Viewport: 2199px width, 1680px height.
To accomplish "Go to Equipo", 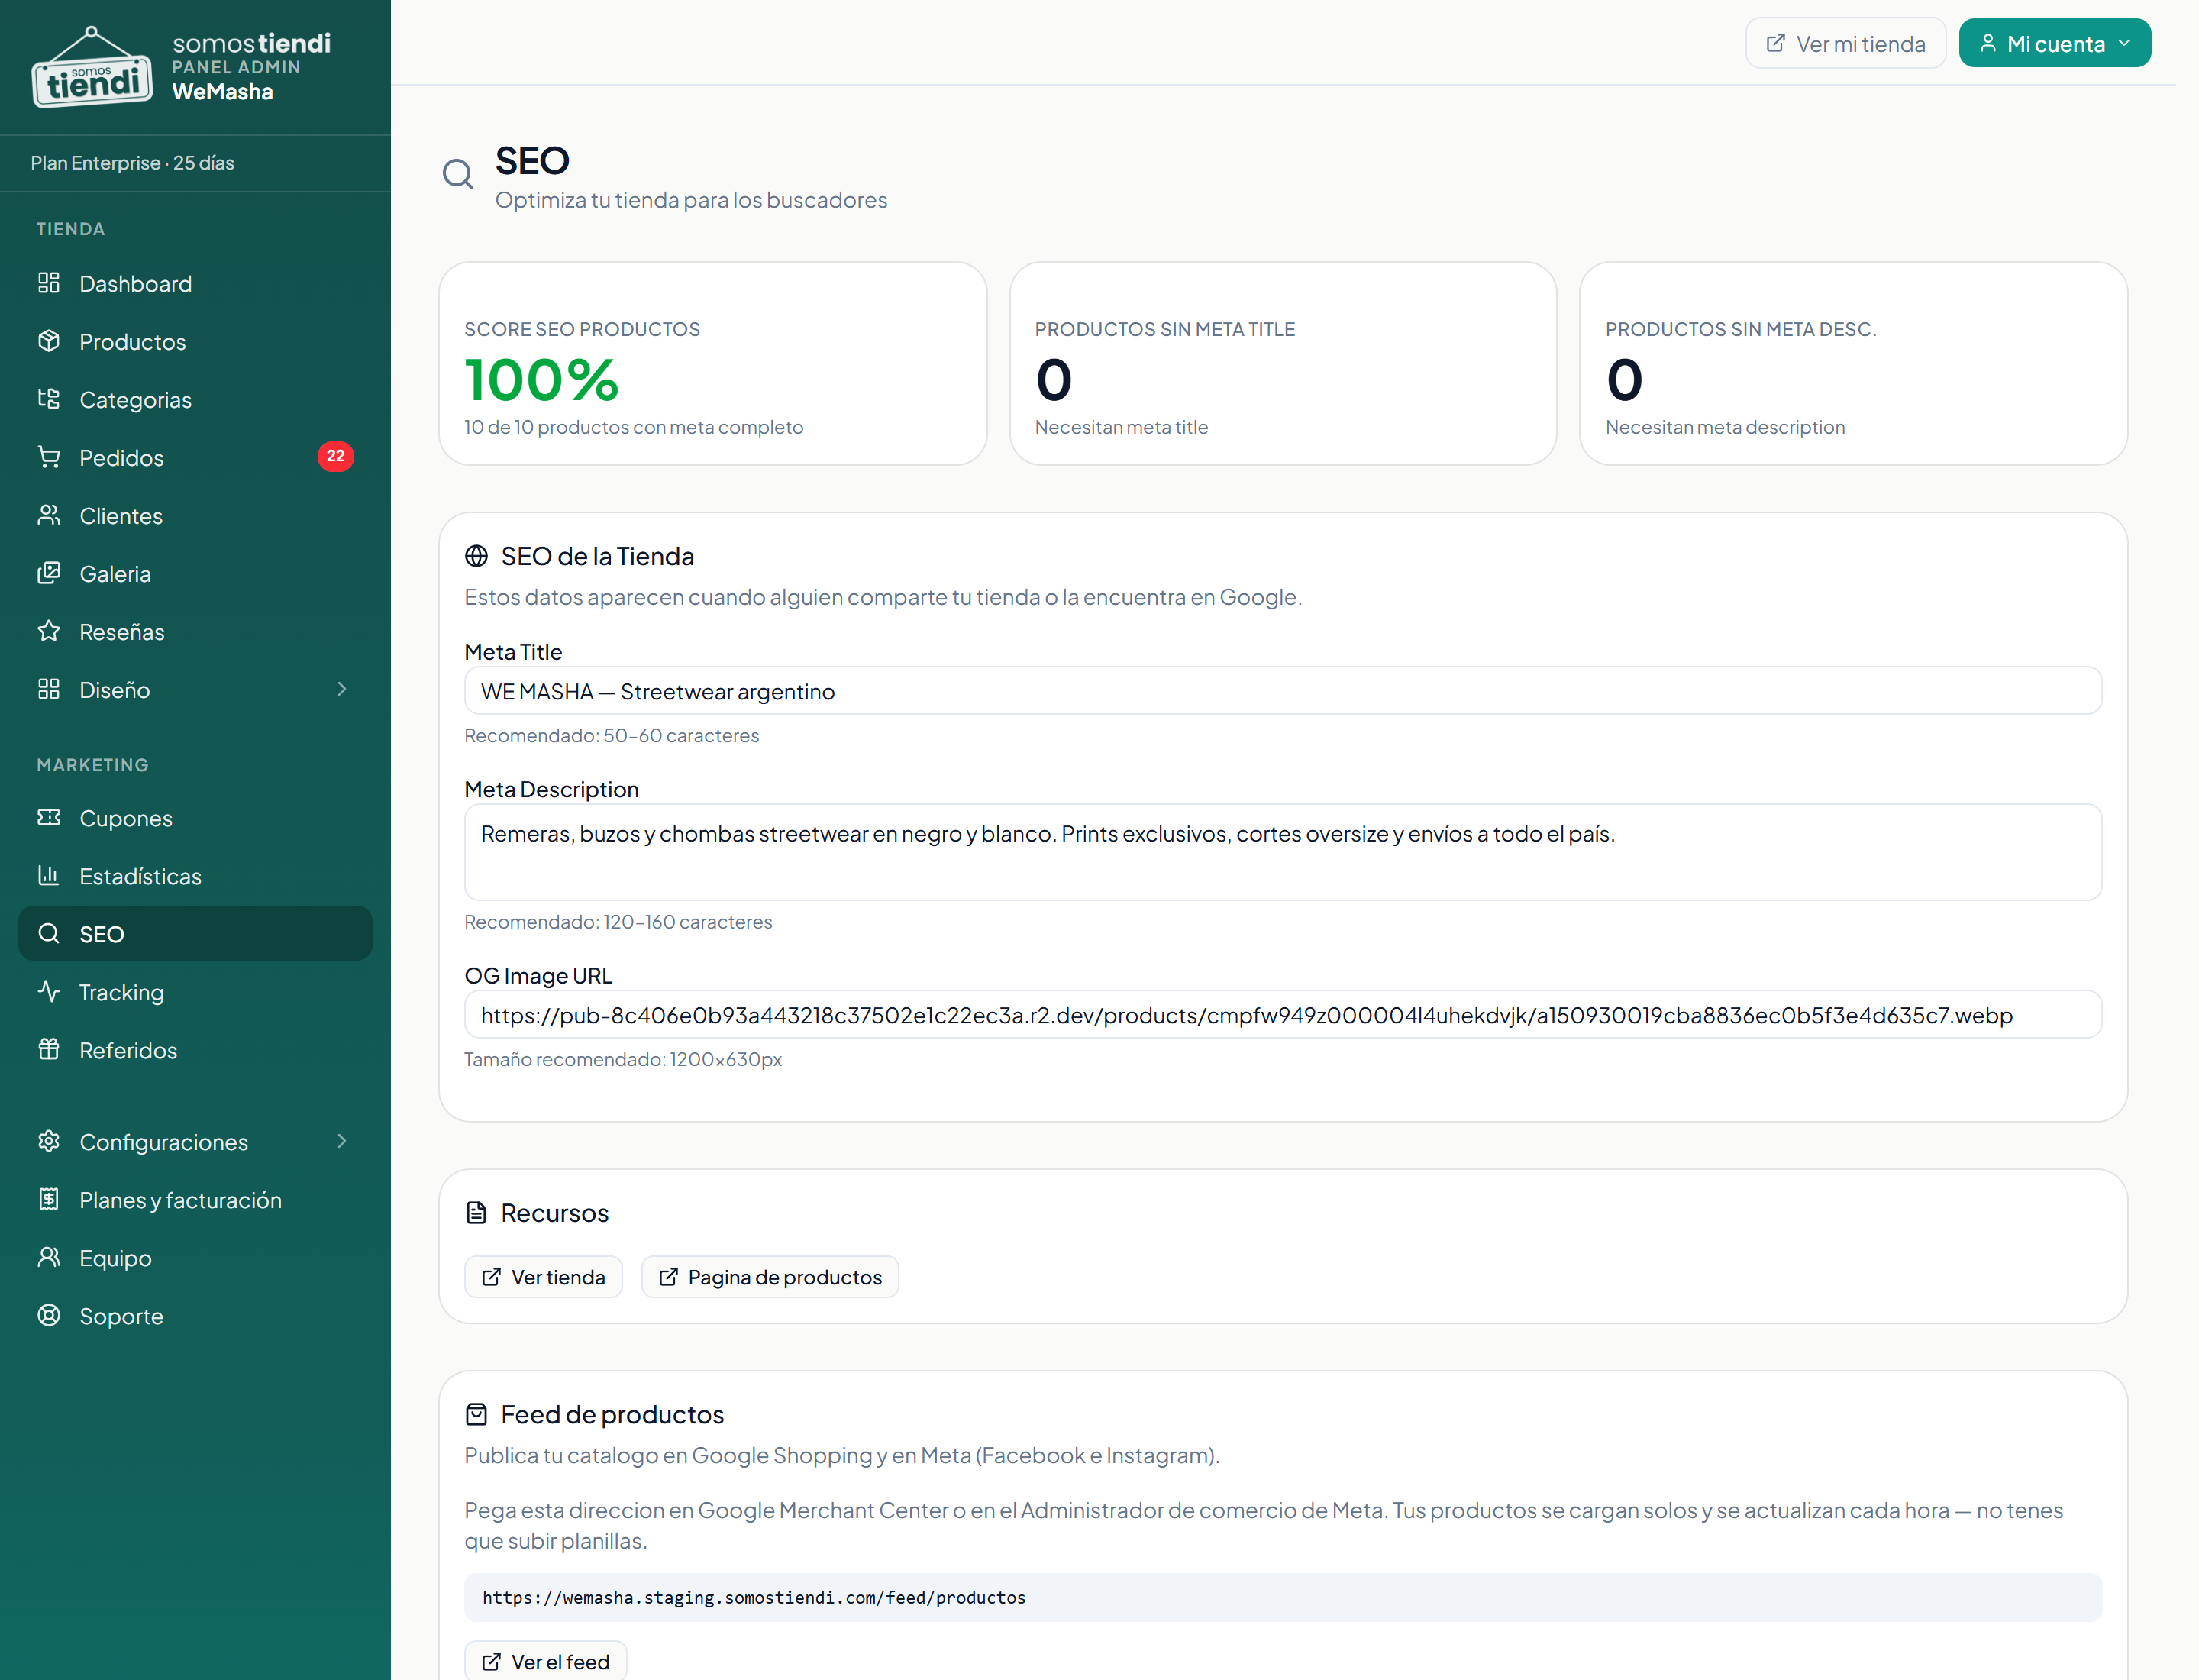I will 195,1257.
